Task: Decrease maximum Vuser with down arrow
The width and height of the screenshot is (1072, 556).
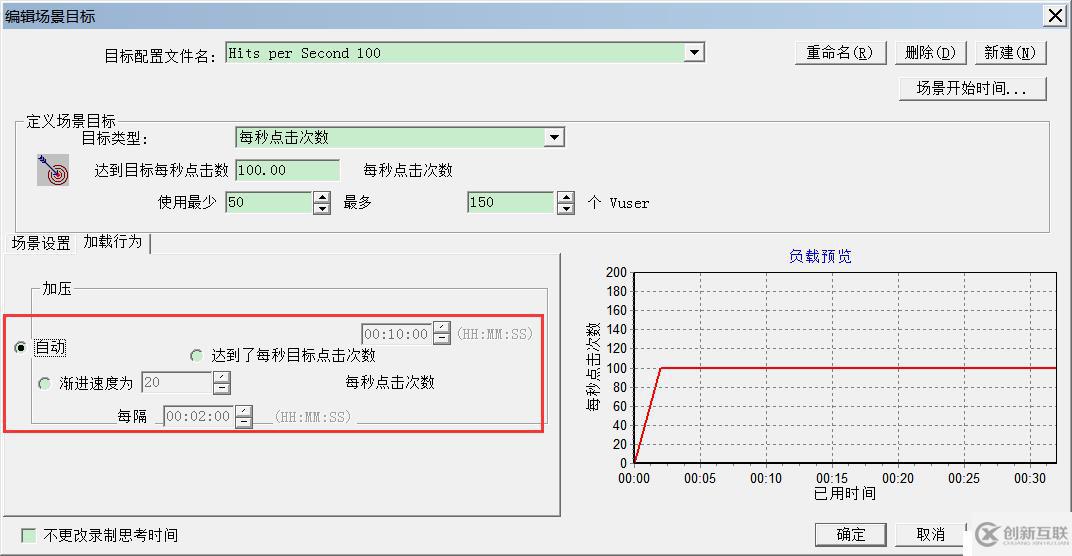Action: (565, 208)
